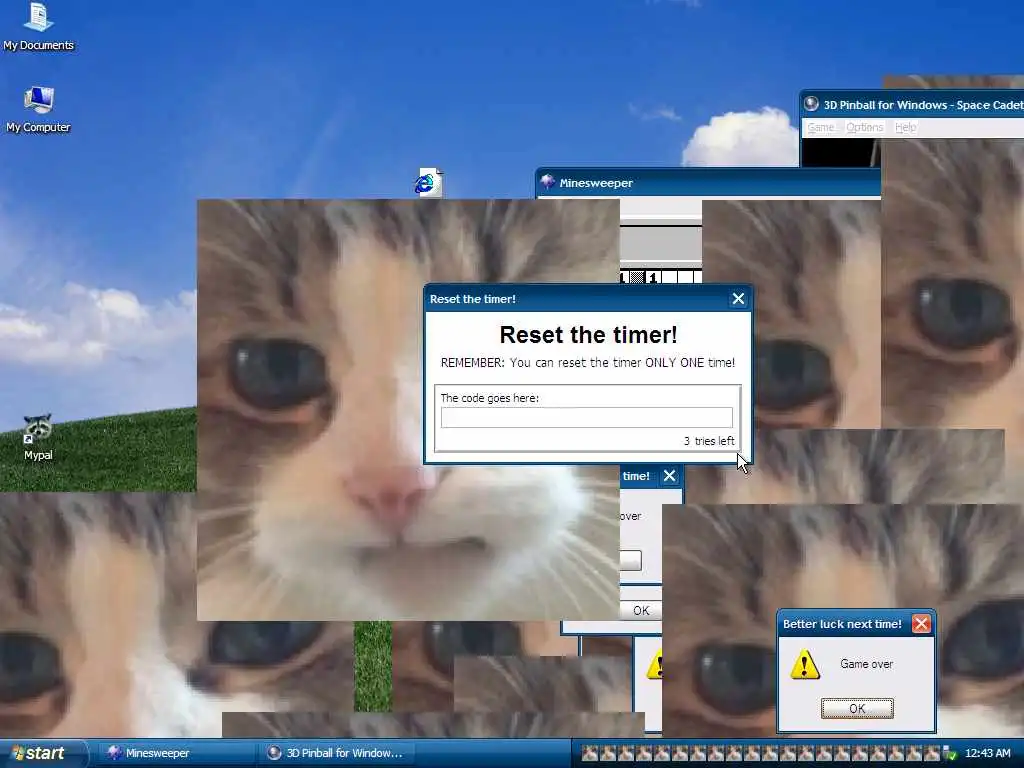Close the Reset the timer dialog
This screenshot has width=1024, height=768.
pyautogui.click(x=738, y=298)
